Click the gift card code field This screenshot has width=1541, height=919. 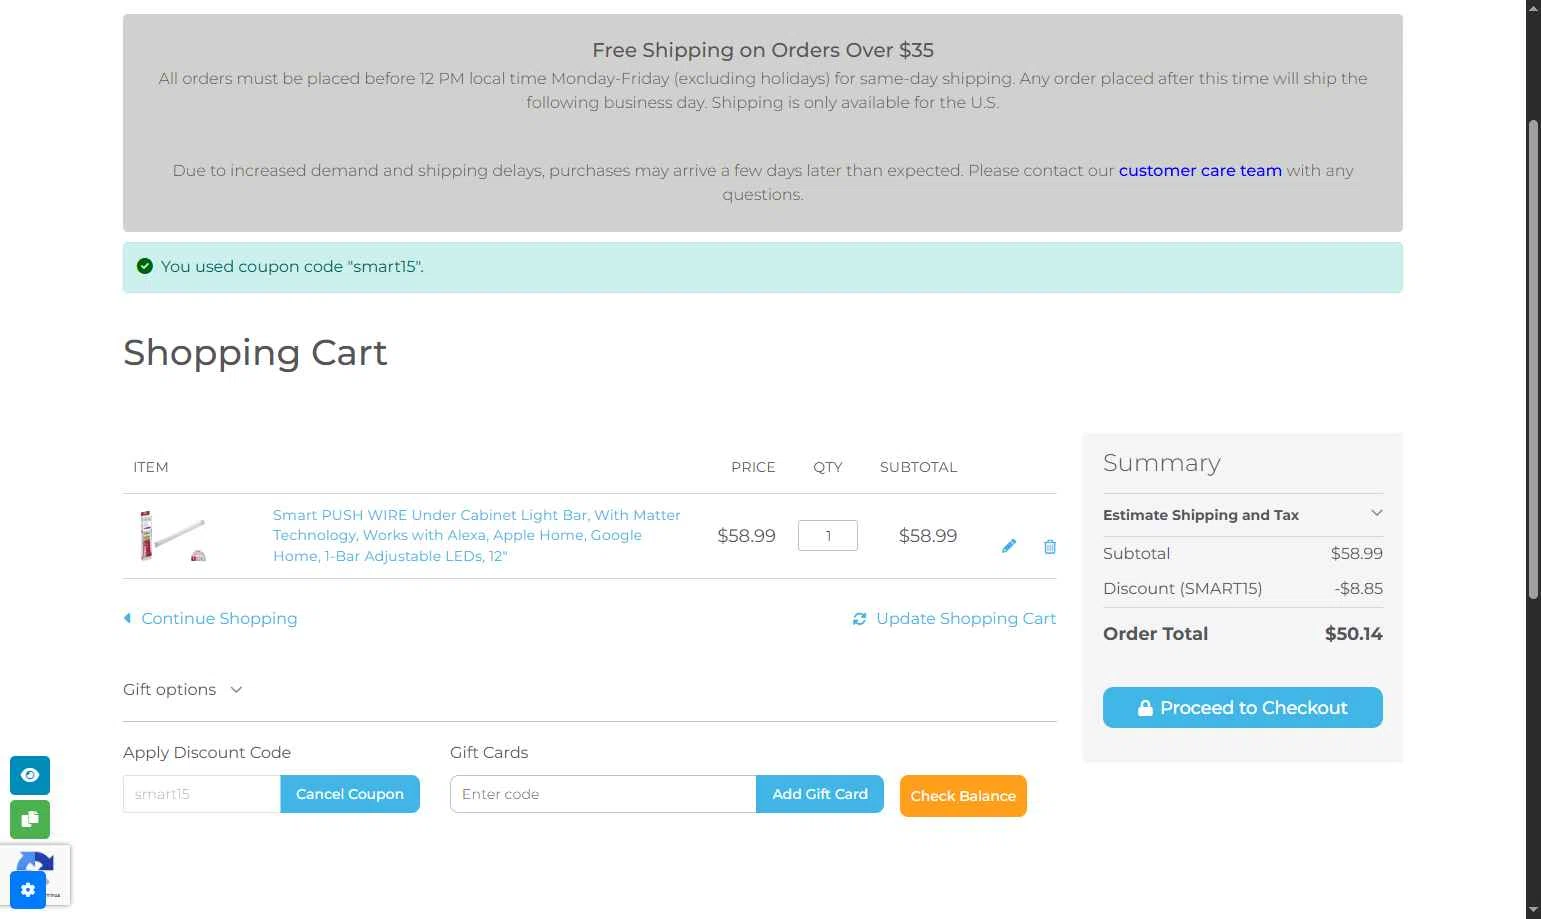coord(603,794)
